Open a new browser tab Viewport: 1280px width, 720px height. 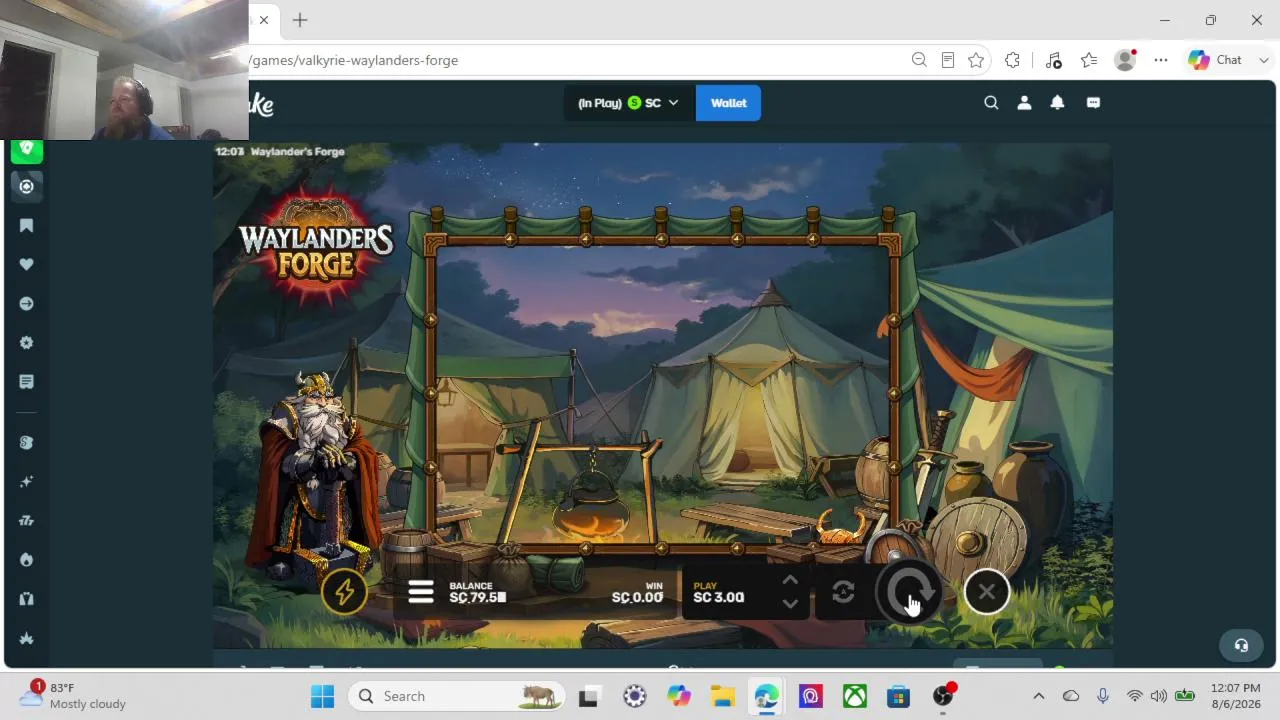click(300, 20)
